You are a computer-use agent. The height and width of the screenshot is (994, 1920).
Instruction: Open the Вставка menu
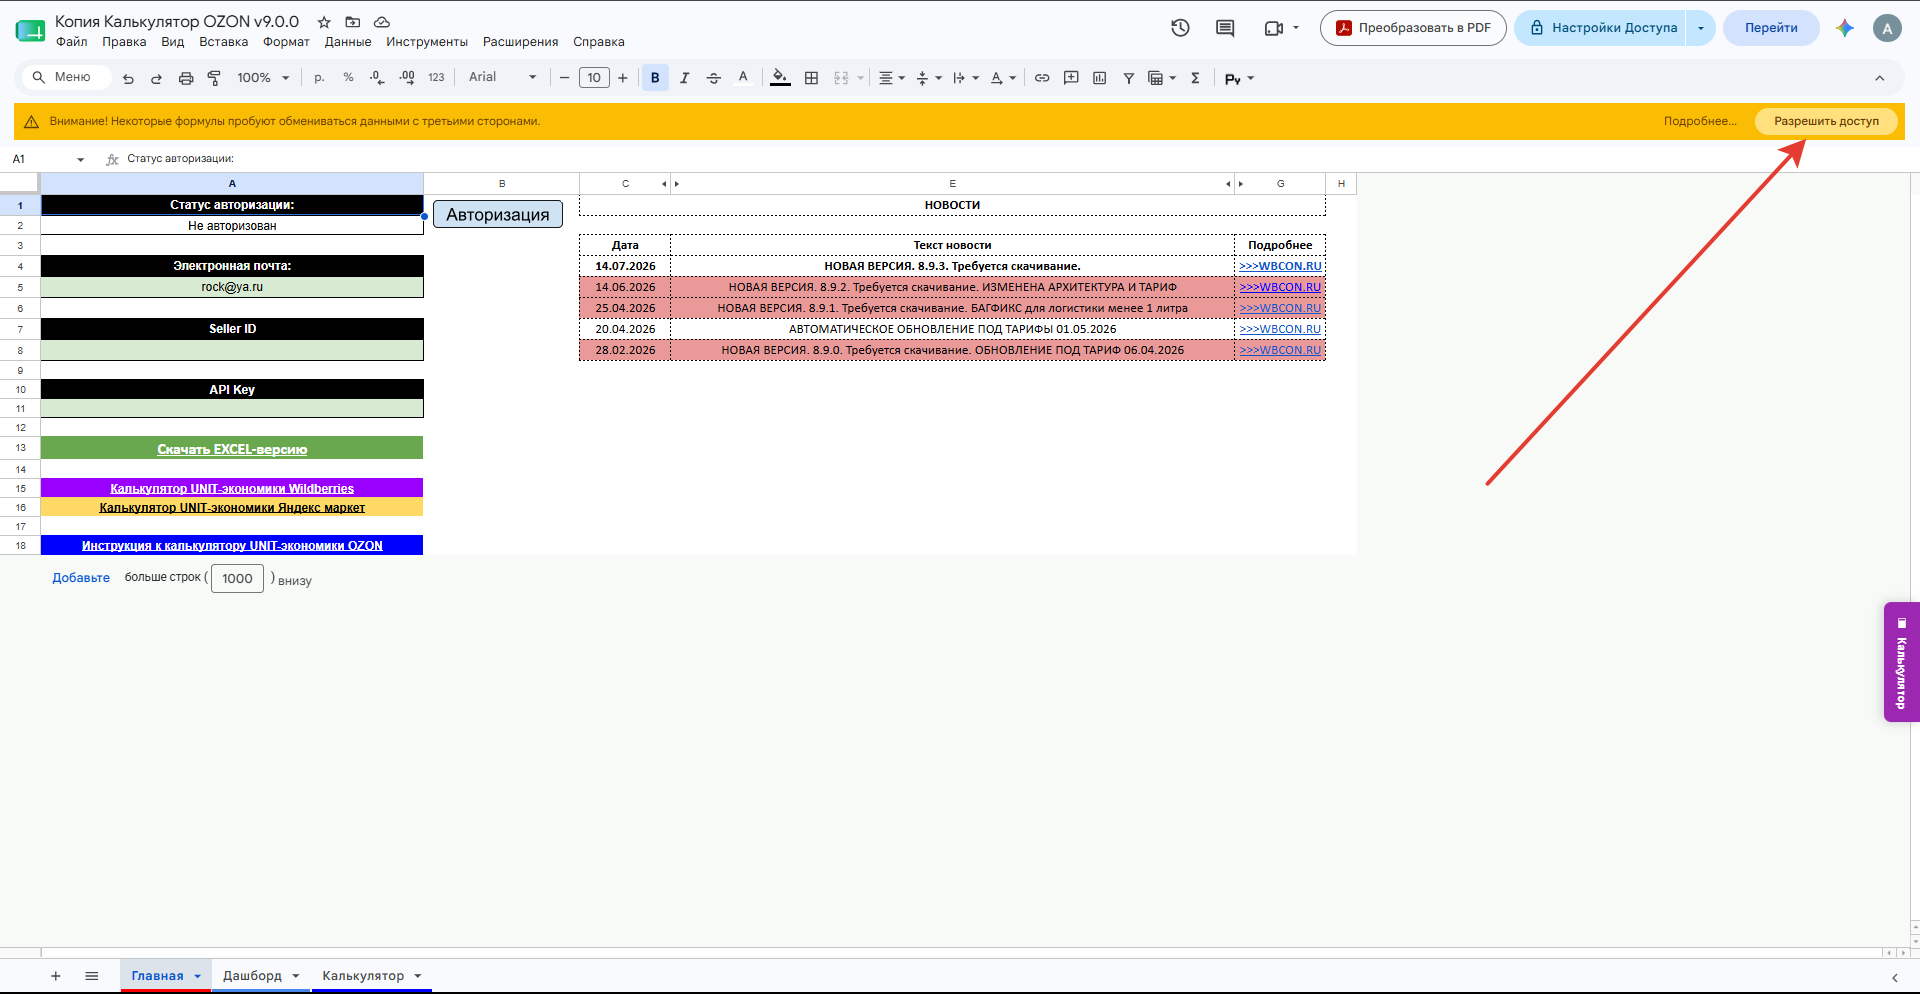pos(224,42)
